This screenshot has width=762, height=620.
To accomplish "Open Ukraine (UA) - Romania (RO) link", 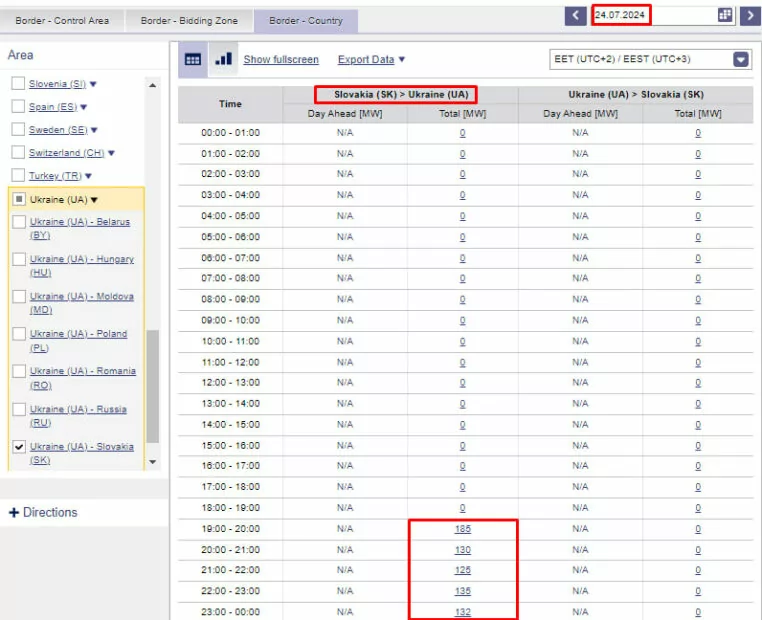I will tap(83, 378).
